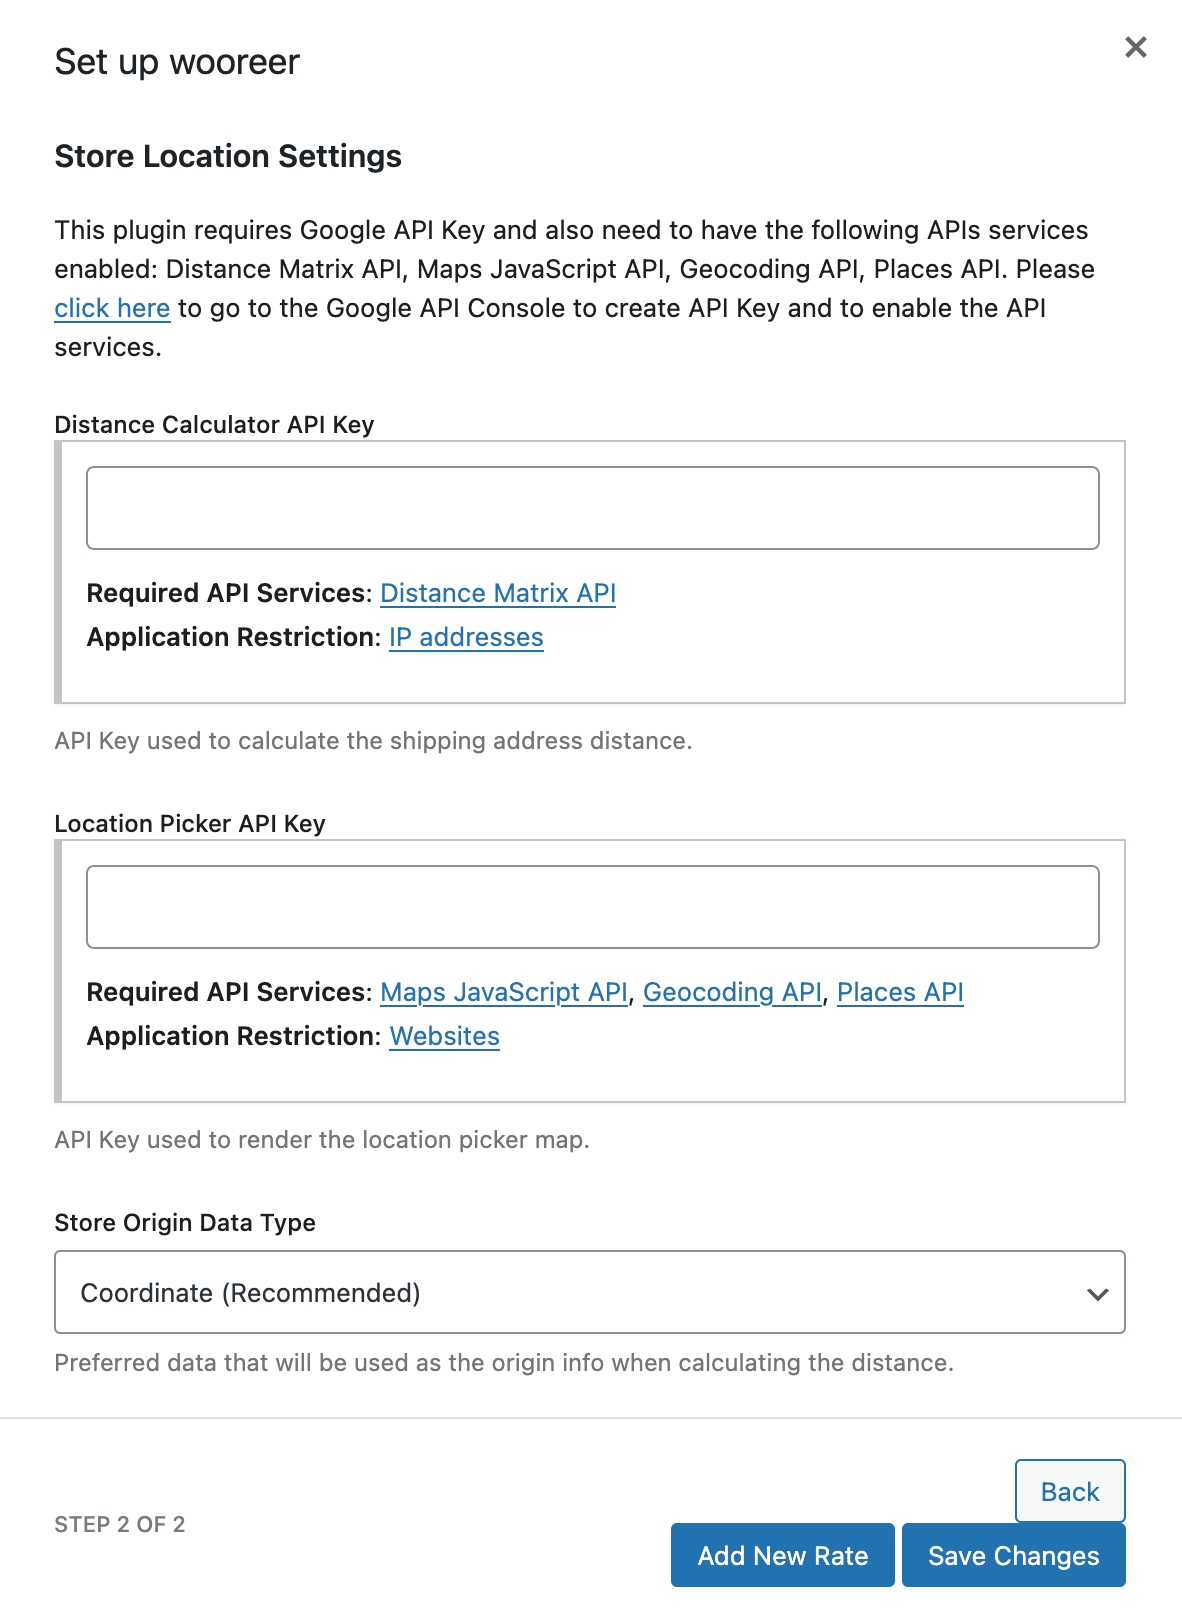Click the 'STEP 2 OF 2' indicator
The width and height of the screenshot is (1182, 1612).
tap(120, 1524)
